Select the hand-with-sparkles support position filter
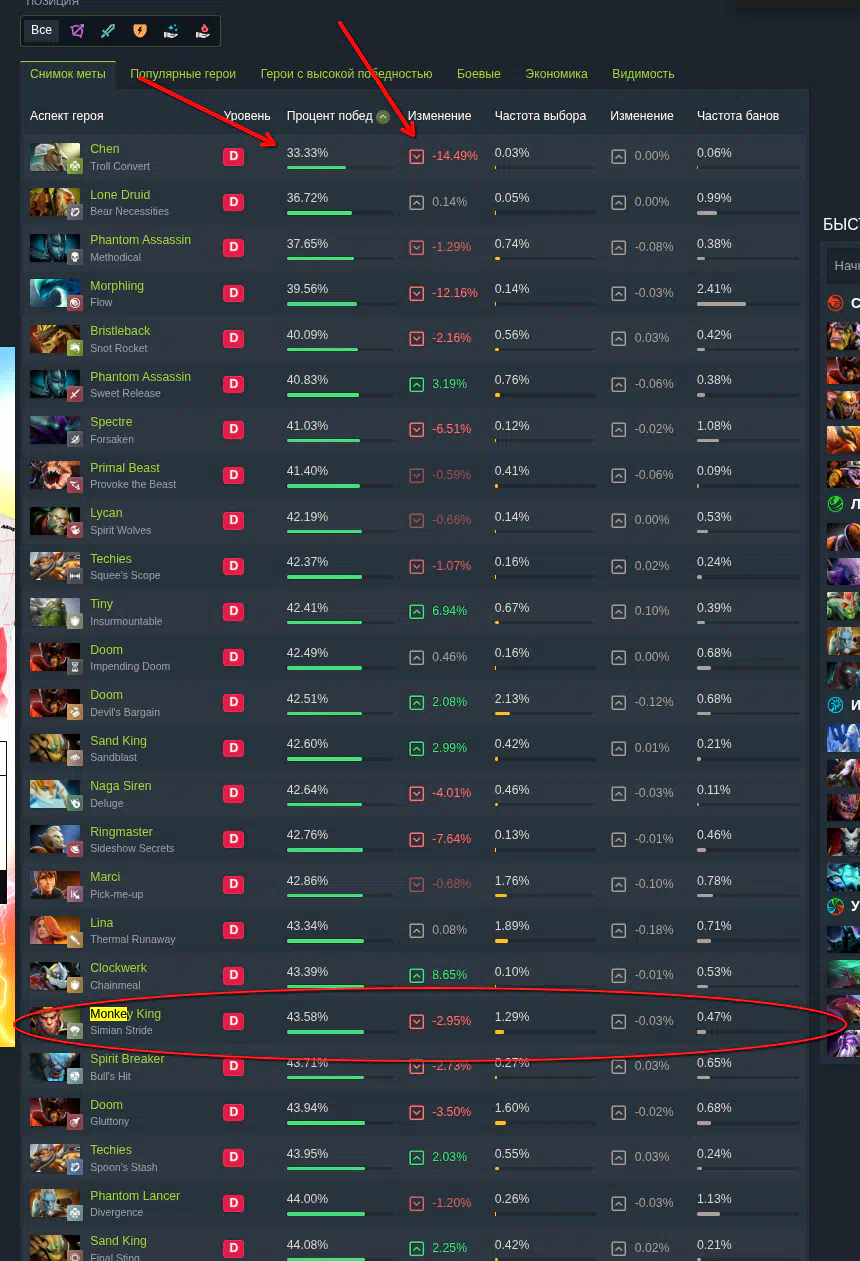 tap(171, 31)
